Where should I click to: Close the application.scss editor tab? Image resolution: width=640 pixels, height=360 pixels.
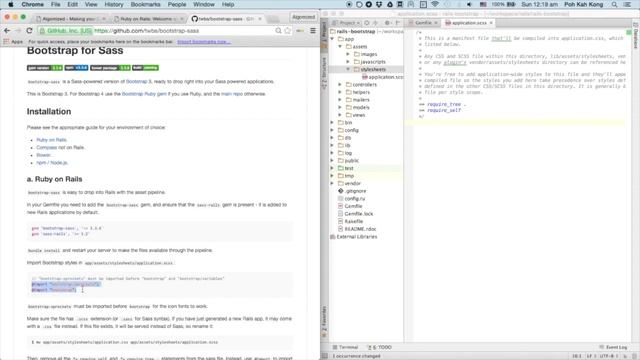click(491, 23)
